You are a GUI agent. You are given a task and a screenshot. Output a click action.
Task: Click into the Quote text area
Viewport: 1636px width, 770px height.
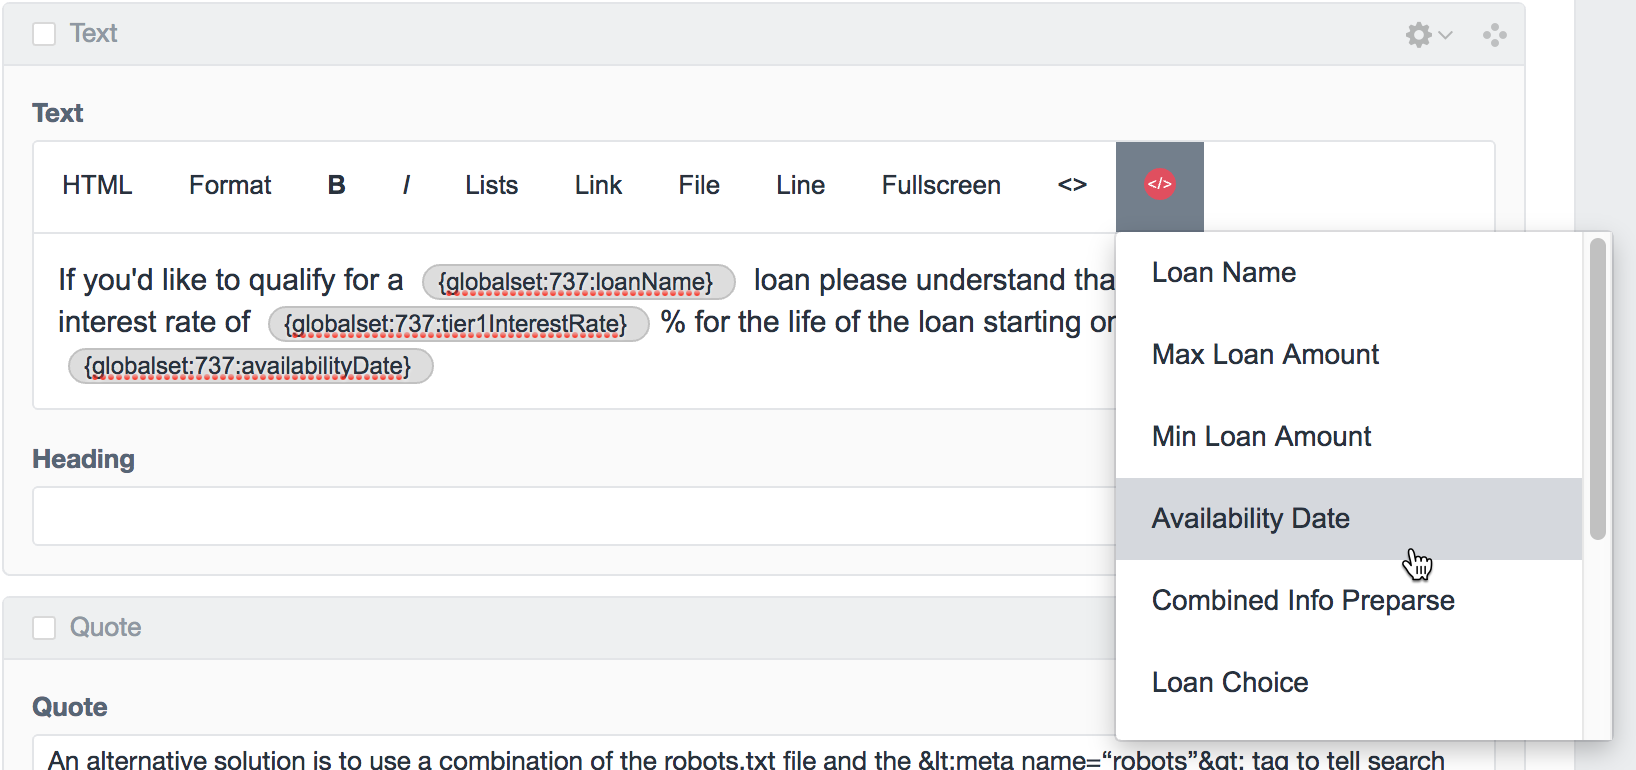[764, 754]
